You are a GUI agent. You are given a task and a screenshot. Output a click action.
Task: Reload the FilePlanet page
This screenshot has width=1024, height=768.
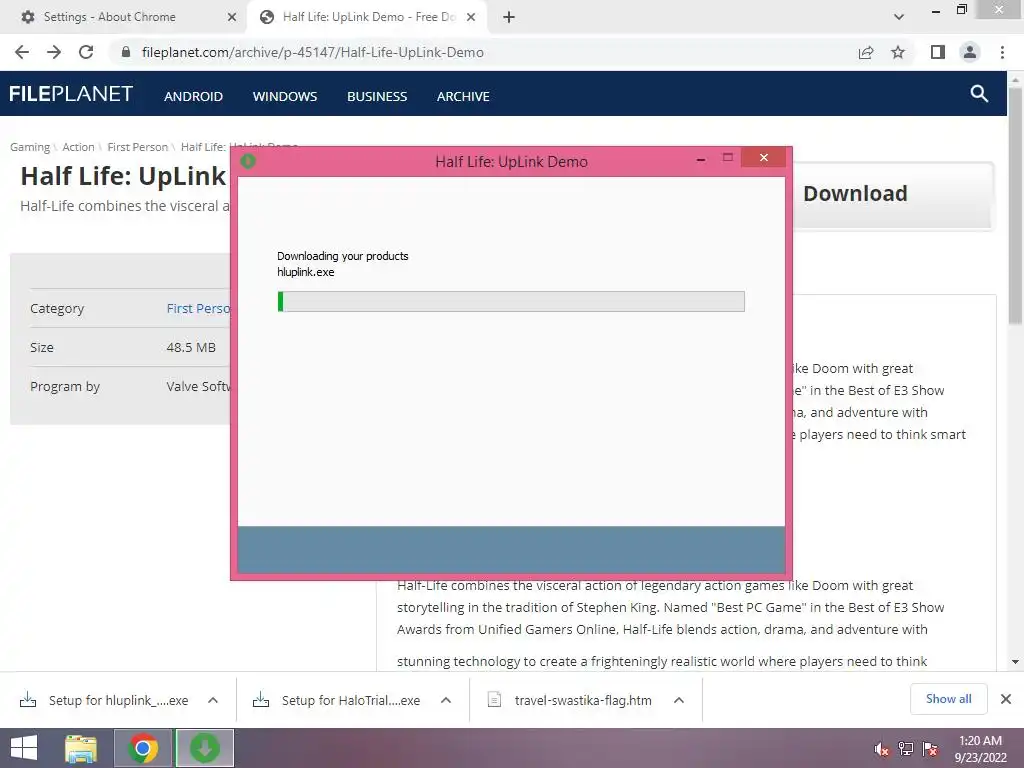click(86, 52)
